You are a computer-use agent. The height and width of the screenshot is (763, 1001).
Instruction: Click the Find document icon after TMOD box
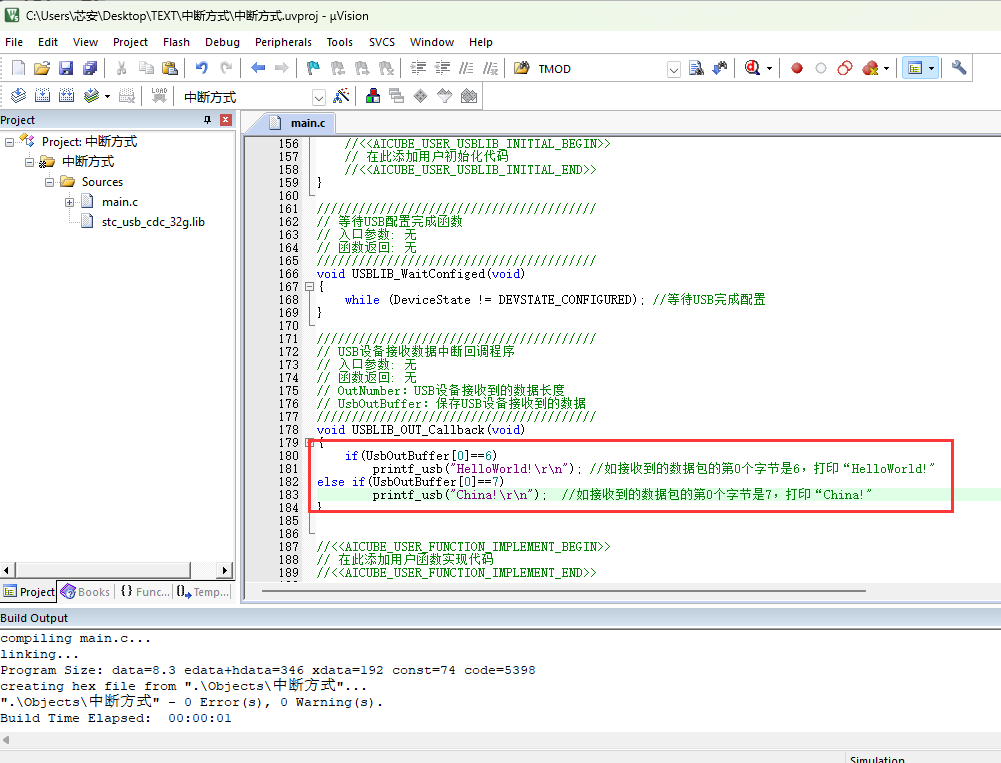click(696, 68)
